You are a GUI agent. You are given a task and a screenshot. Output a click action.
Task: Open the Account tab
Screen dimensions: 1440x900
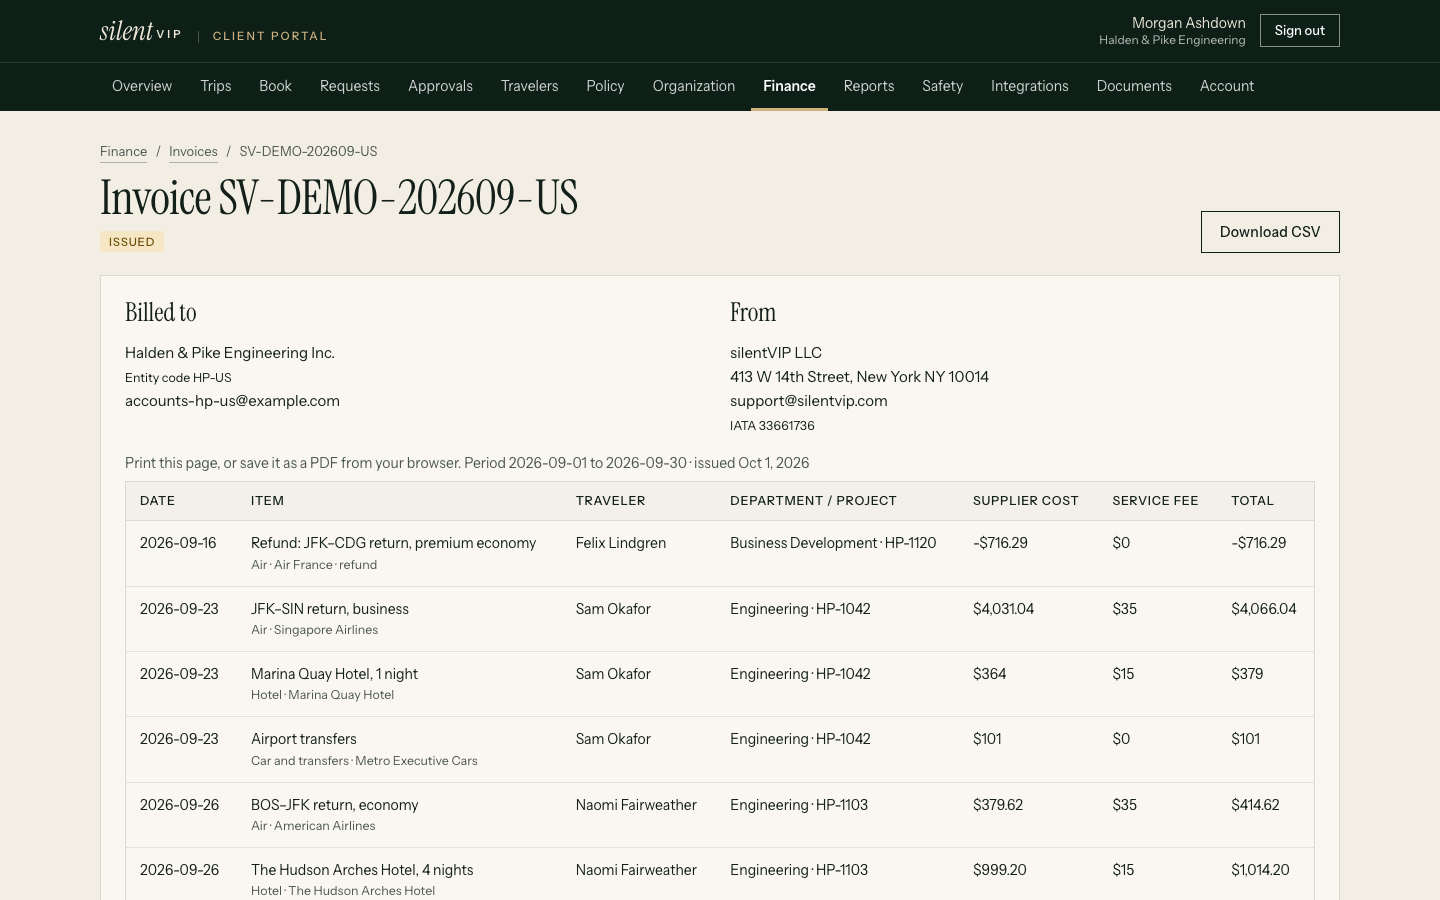pos(1227,86)
